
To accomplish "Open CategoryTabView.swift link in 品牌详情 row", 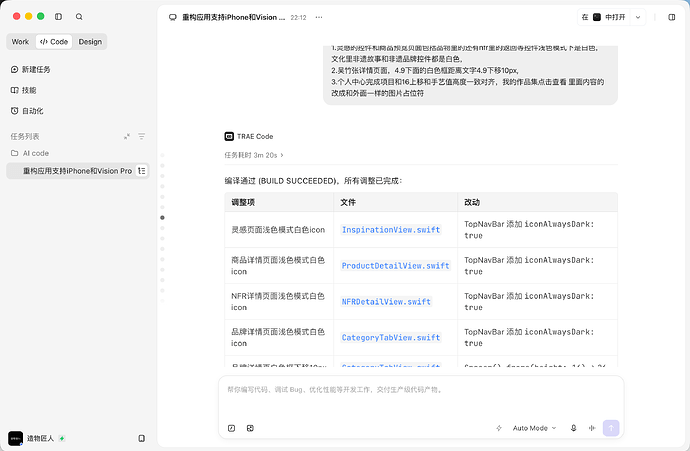I will point(391,337).
